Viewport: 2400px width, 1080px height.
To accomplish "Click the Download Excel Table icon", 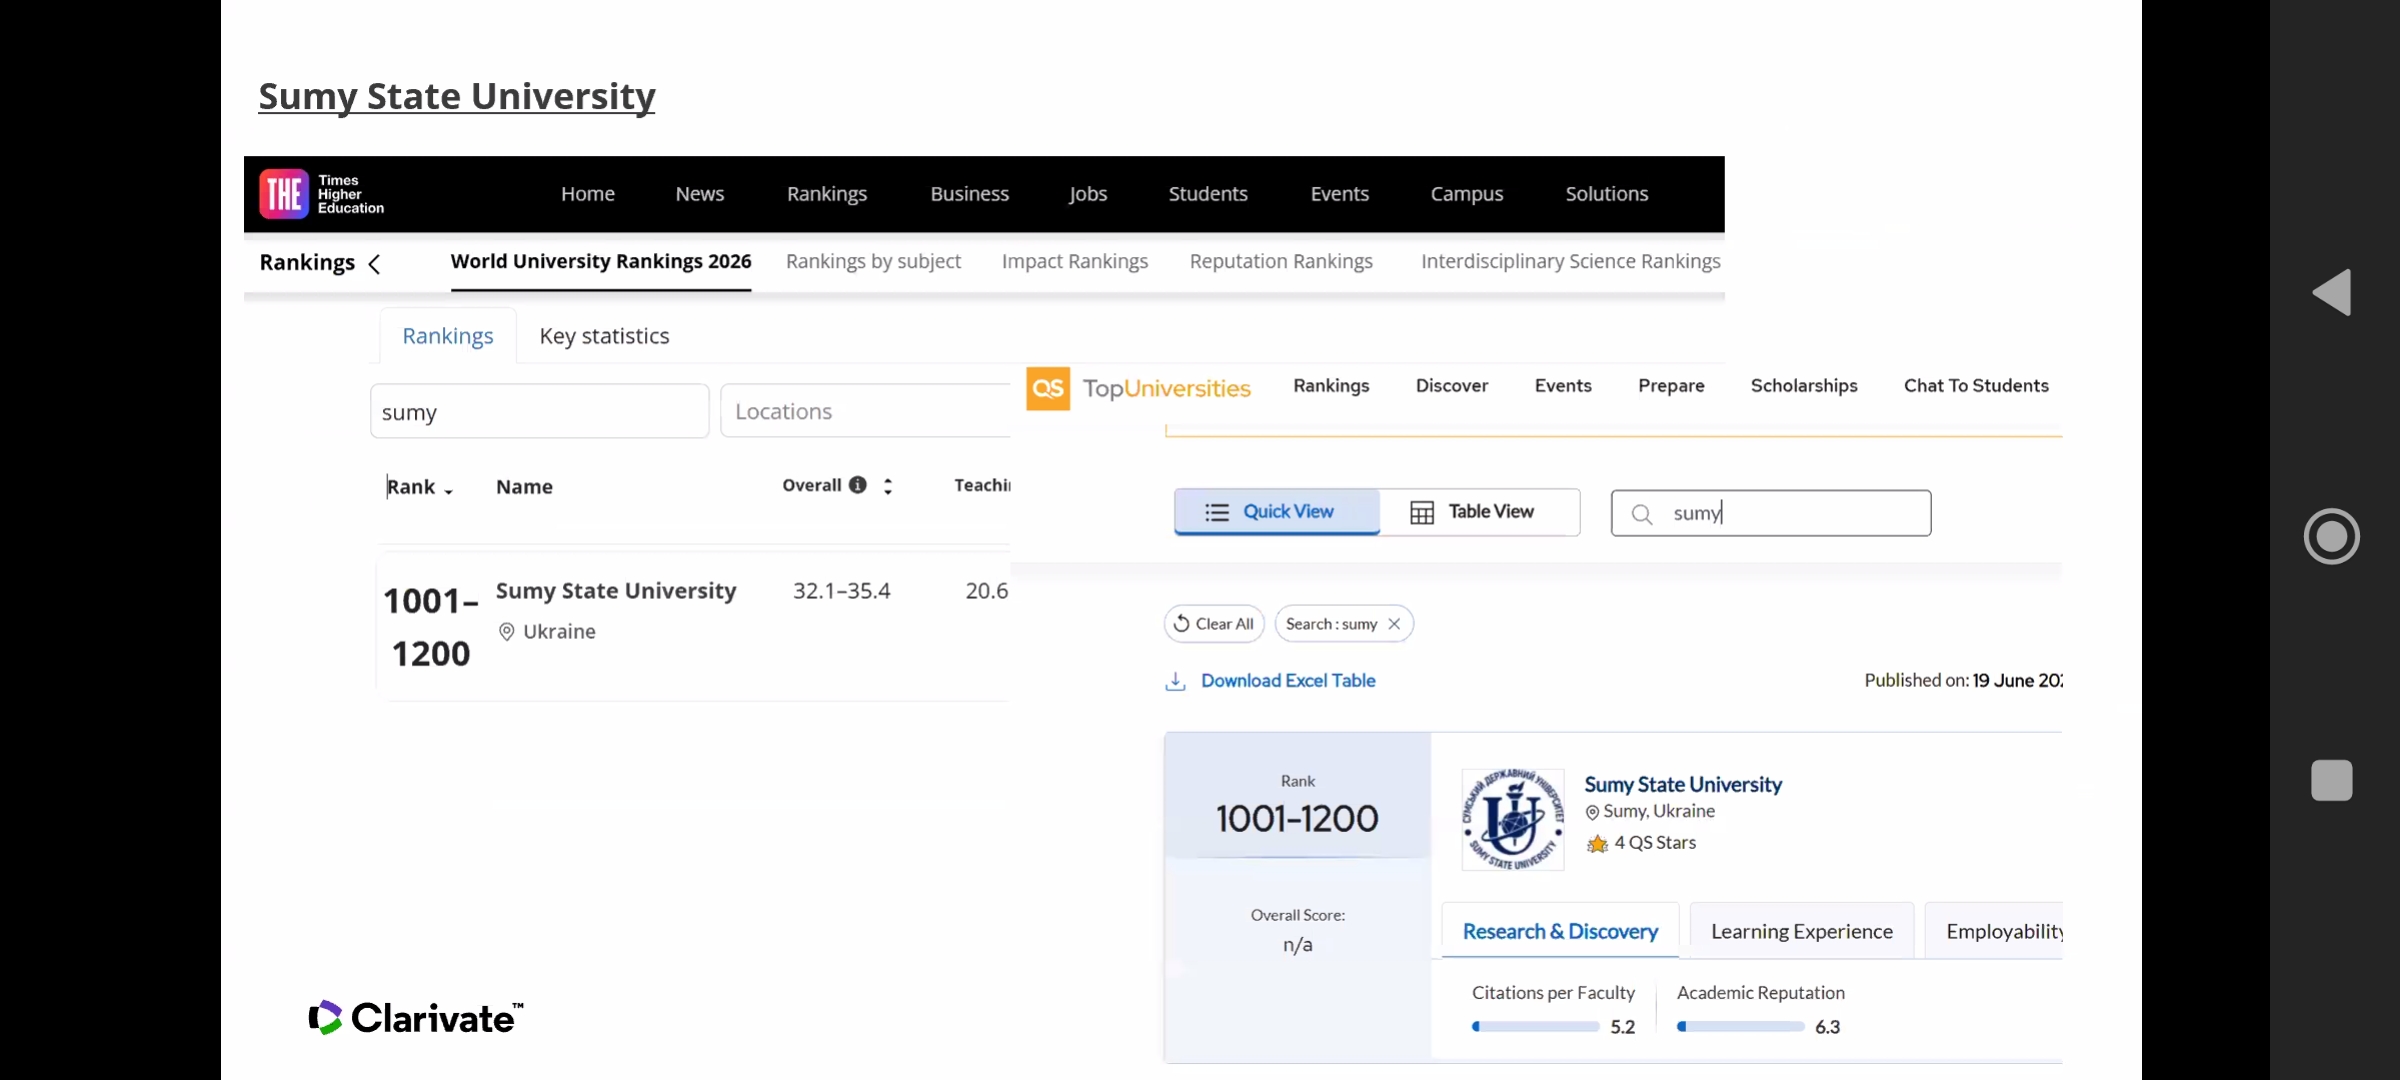I will point(1176,682).
